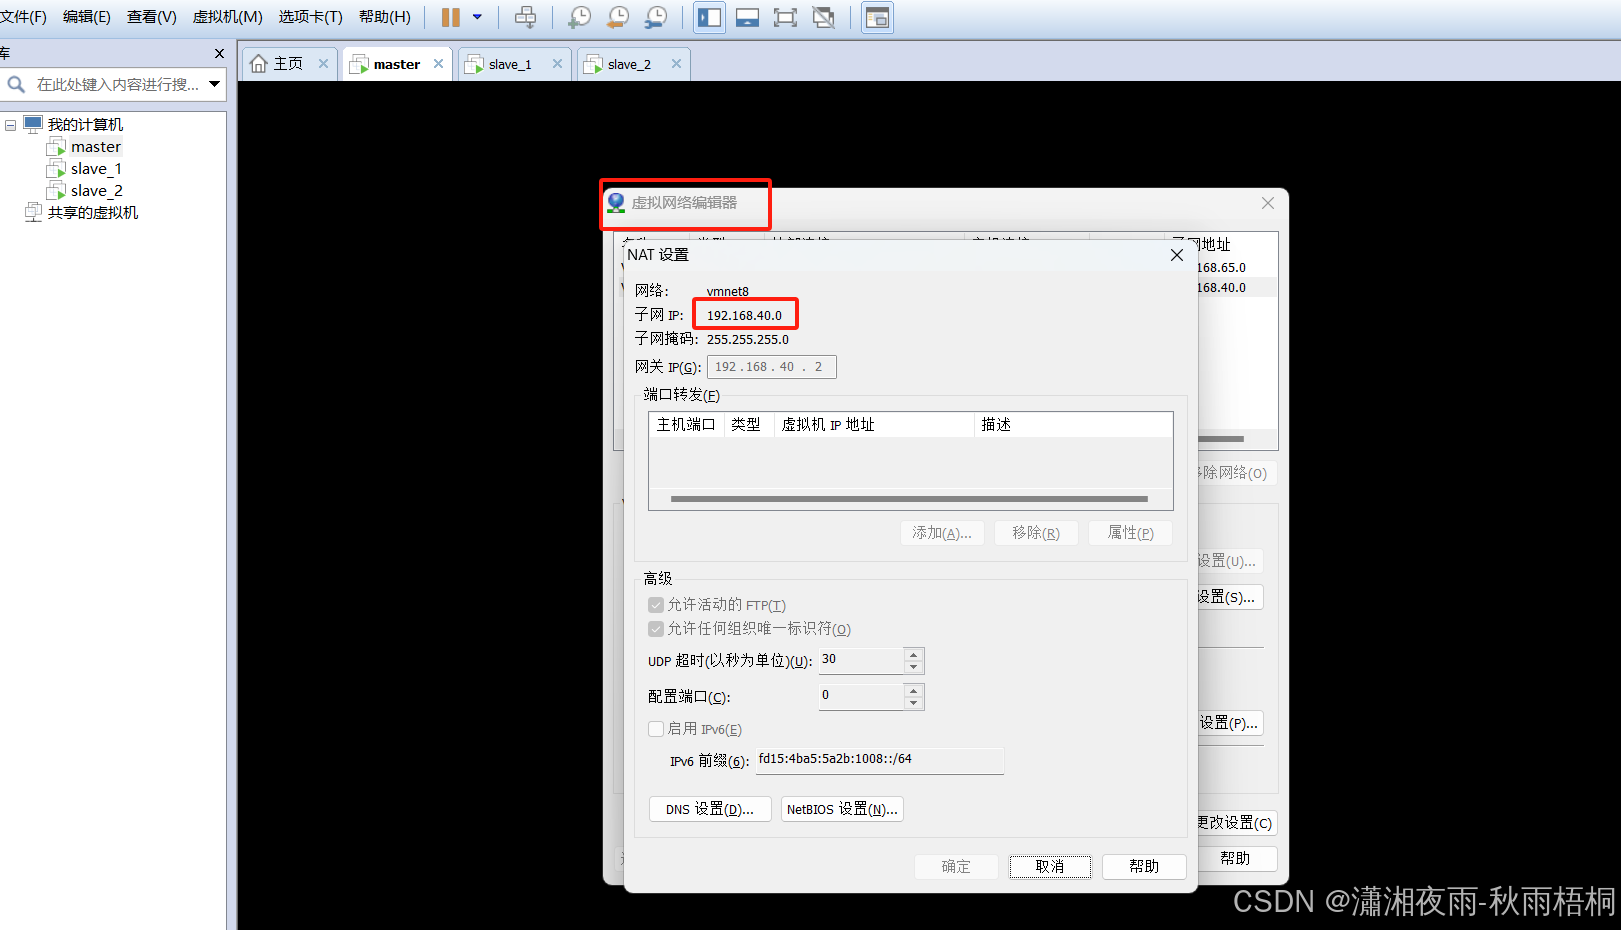Decrease UDP timeout with the down arrow
Image resolution: width=1621 pixels, height=930 pixels.
pos(913,667)
